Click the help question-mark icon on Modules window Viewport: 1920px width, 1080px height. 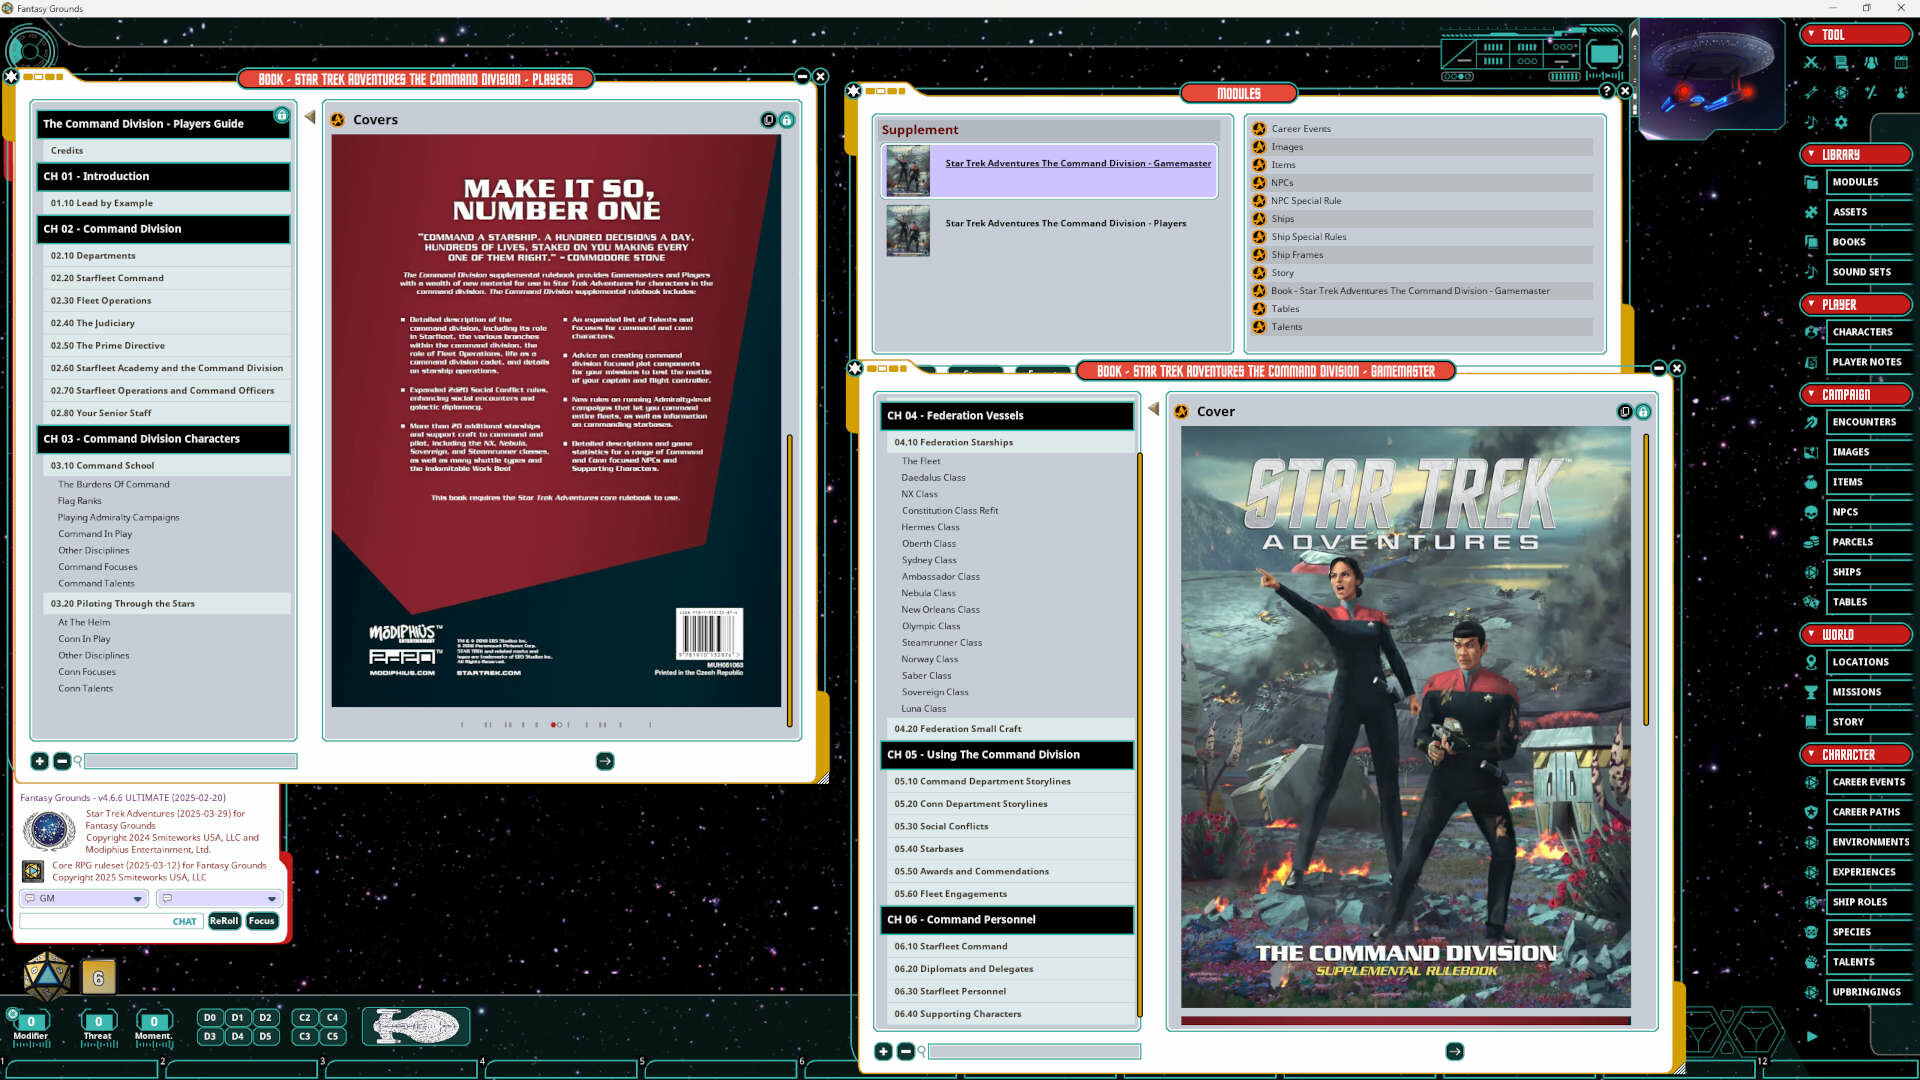coord(1607,91)
